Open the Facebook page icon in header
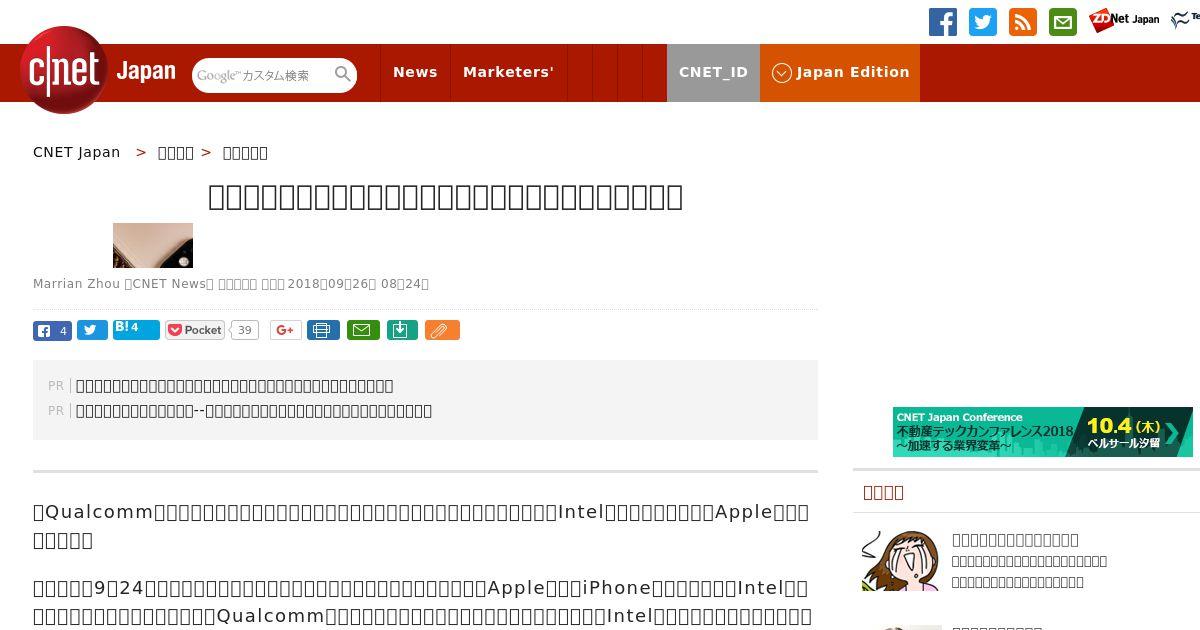The height and width of the screenshot is (630, 1200). tap(943, 22)
